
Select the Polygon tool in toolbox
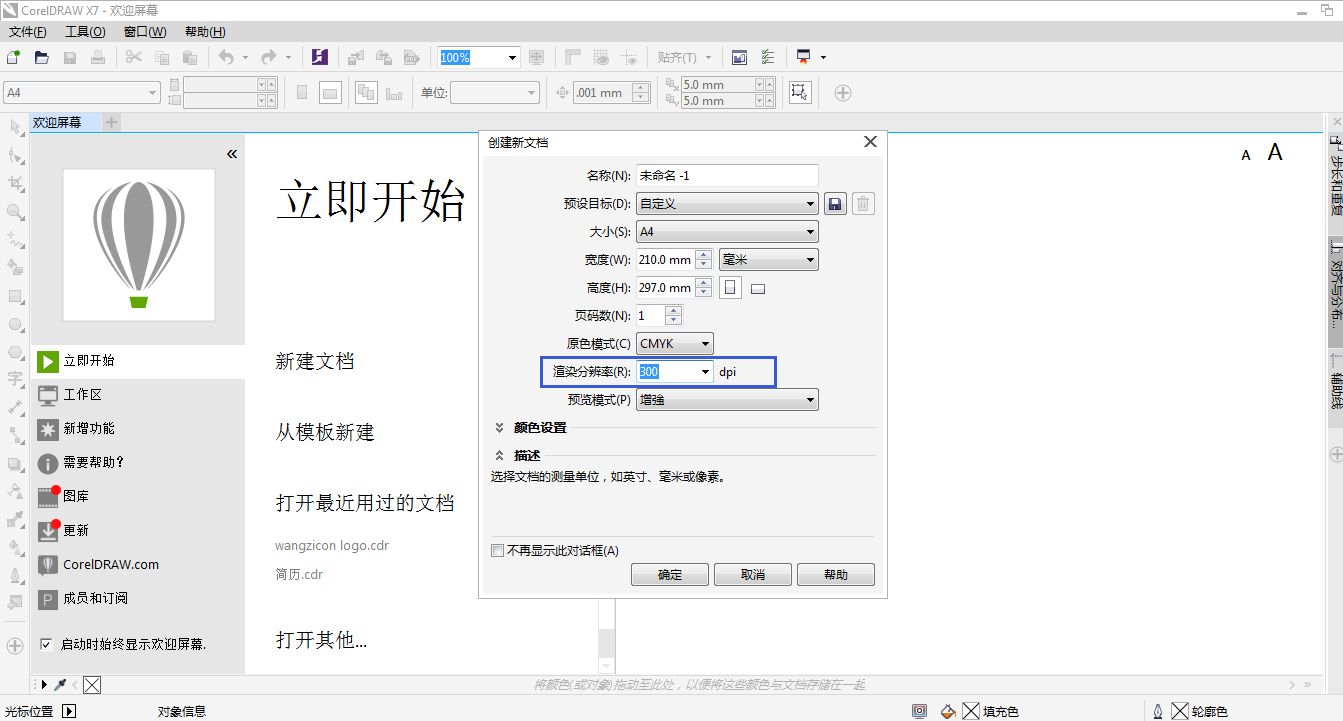(15, 352)
